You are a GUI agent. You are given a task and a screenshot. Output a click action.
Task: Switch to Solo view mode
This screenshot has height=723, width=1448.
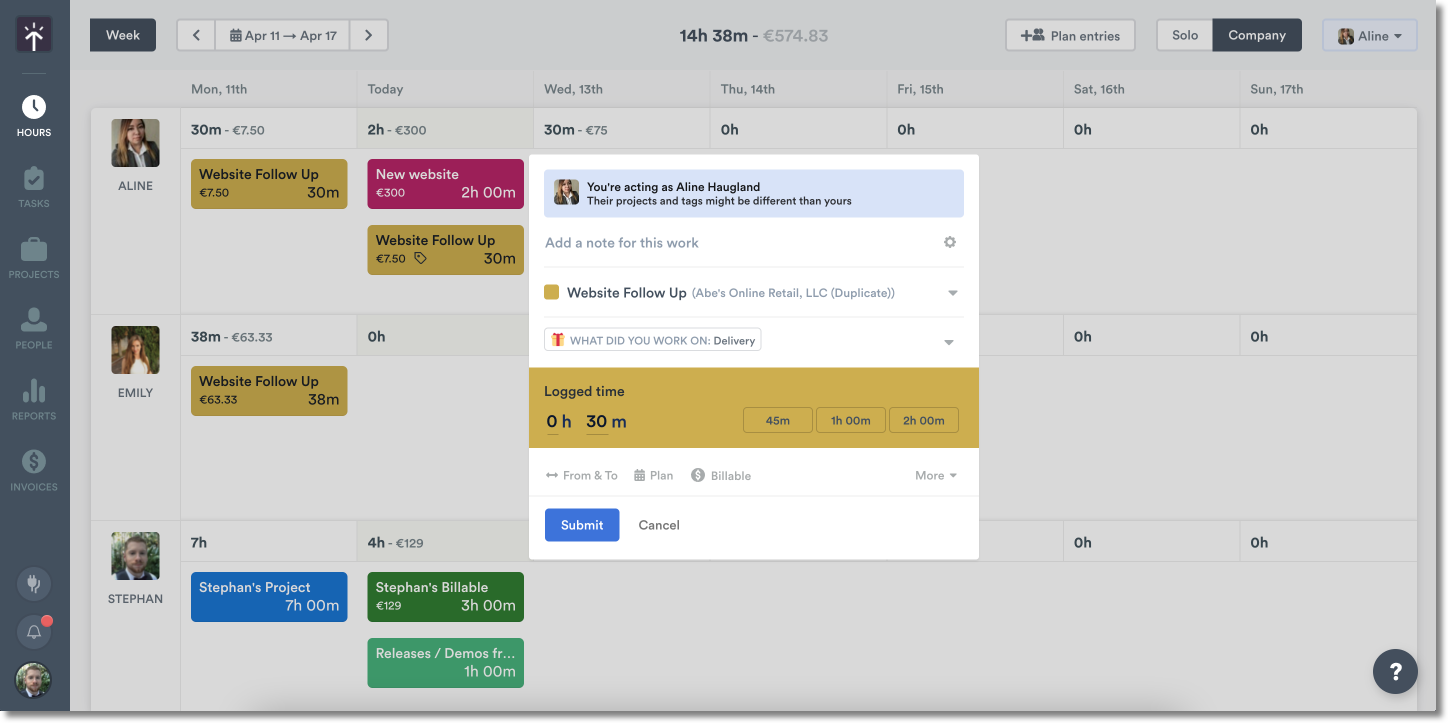click(x=1184, y=34)
